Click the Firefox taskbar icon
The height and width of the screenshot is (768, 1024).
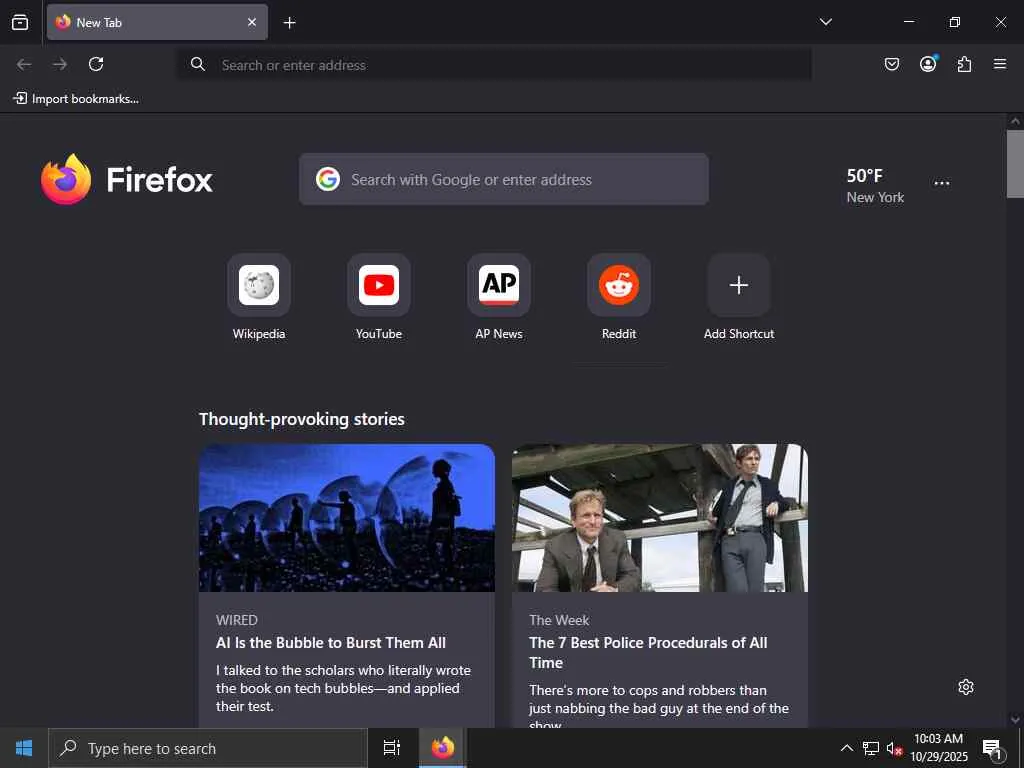[x=443, y=748]
